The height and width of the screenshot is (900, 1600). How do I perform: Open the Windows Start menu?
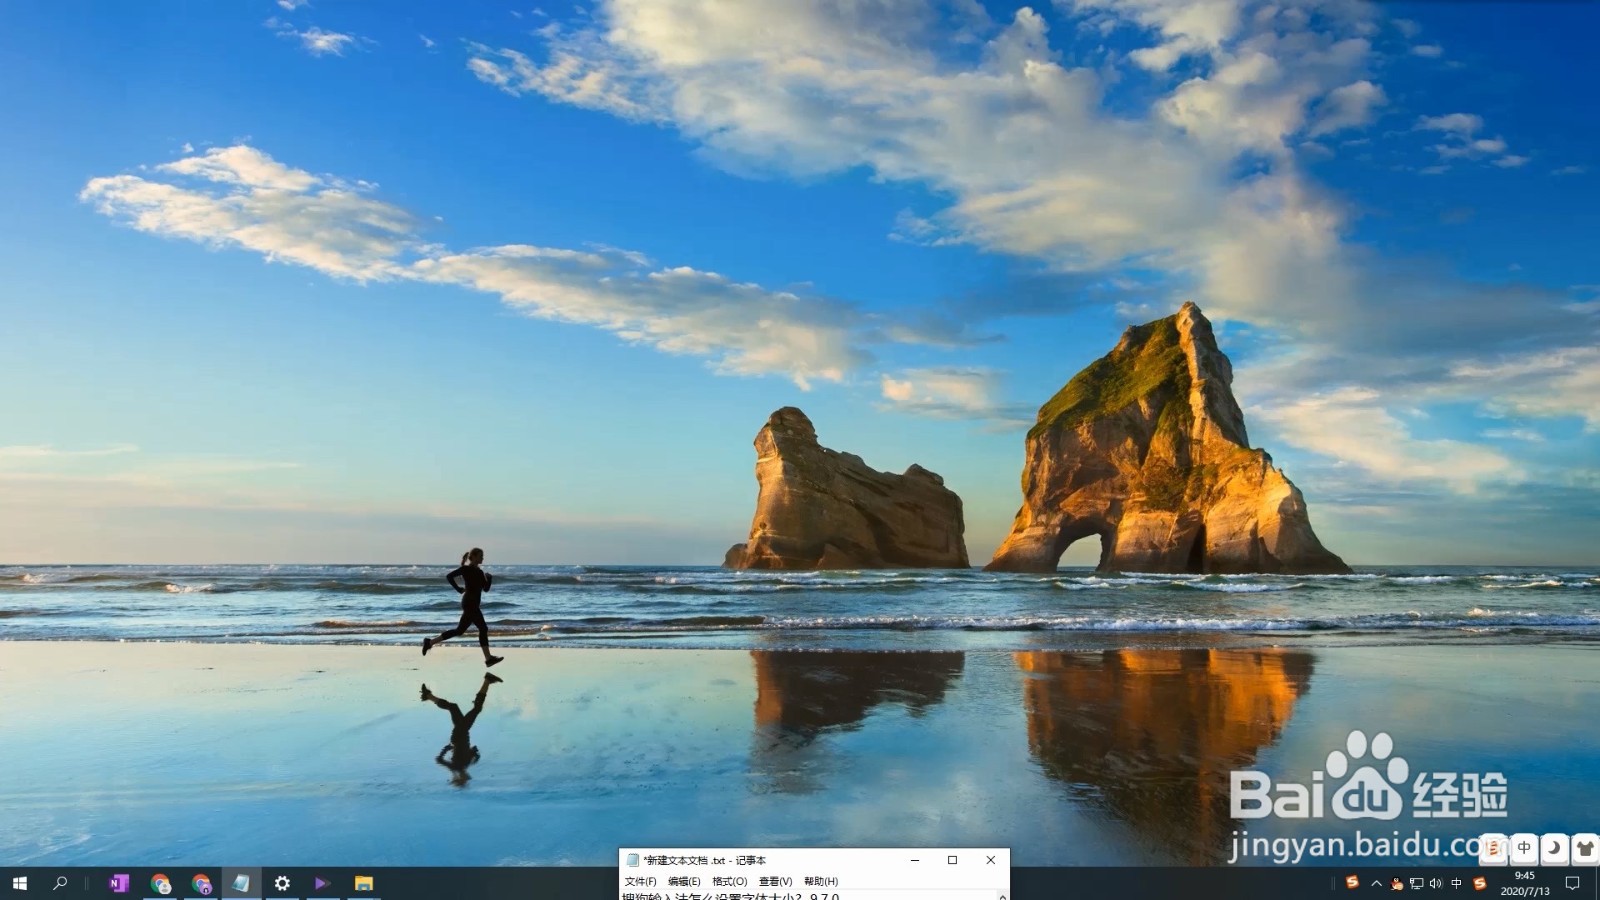pos(19,883)
